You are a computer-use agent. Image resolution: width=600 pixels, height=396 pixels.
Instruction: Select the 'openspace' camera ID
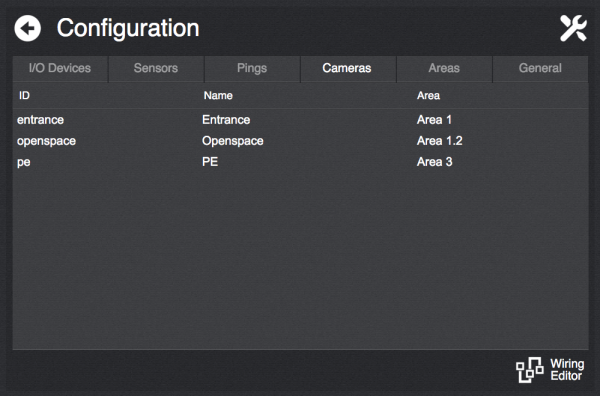pyautogui.click(x=46, y=141)
